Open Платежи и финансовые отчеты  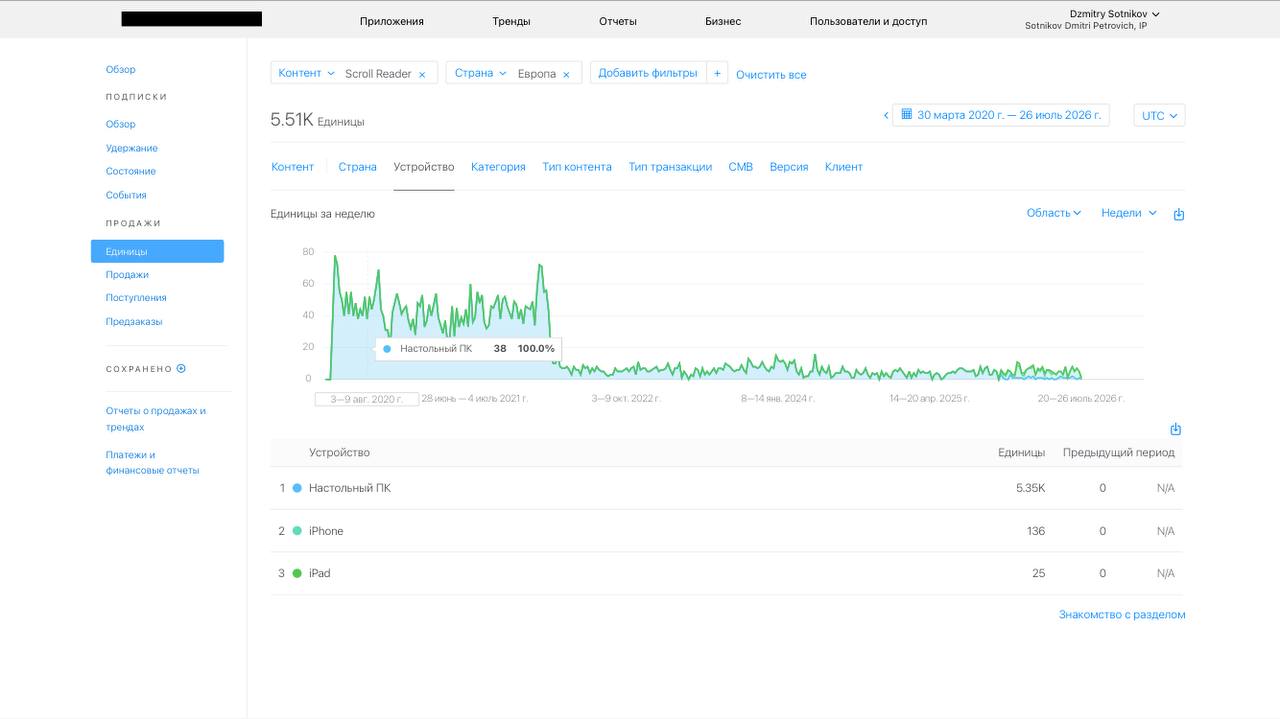[x=152, y=462]
